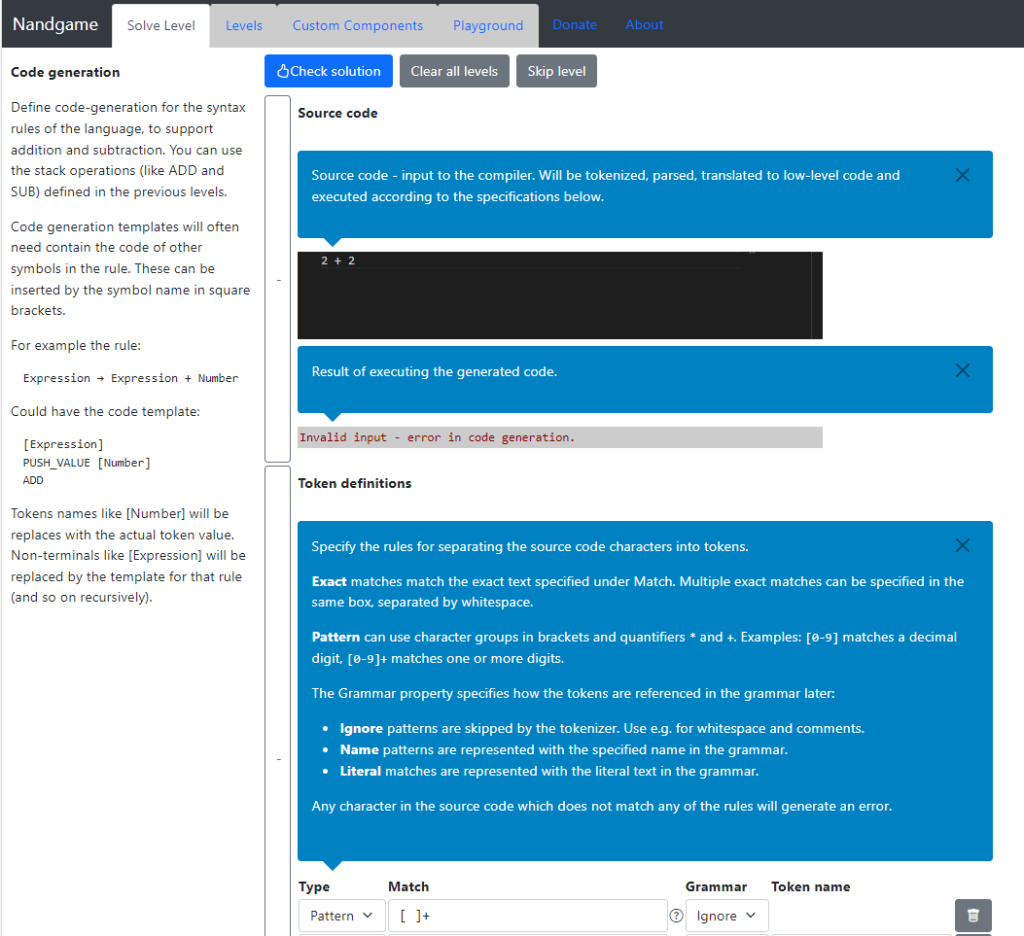This screenshot has width=1024, height=936.
Task: Open the Custom Components tab
Action: 357,25
